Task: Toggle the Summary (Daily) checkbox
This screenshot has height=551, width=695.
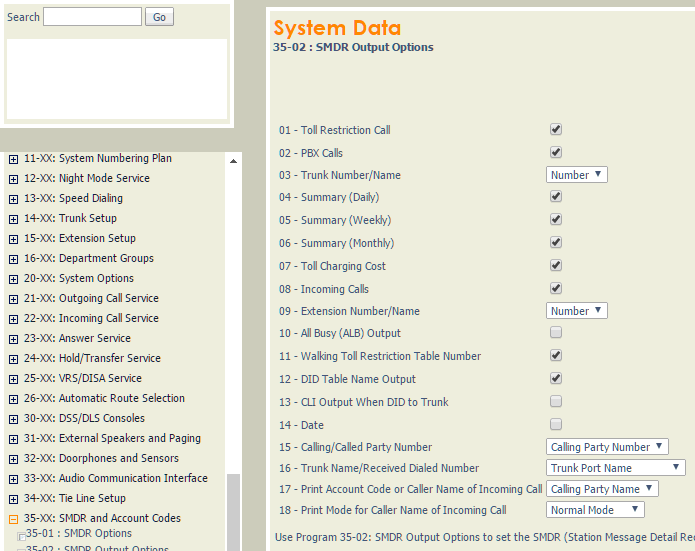Action: [x=556, y=196]
